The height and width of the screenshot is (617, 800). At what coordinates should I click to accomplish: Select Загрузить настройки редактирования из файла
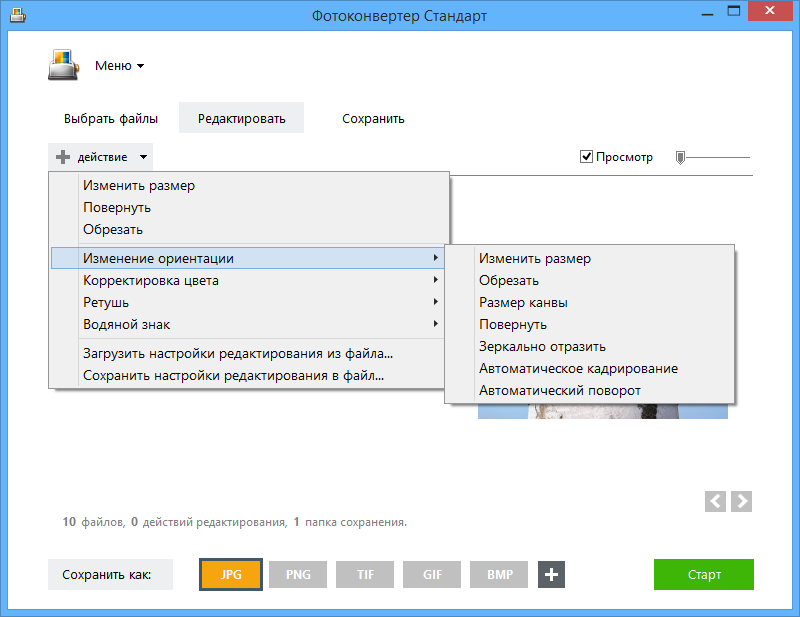248,353
